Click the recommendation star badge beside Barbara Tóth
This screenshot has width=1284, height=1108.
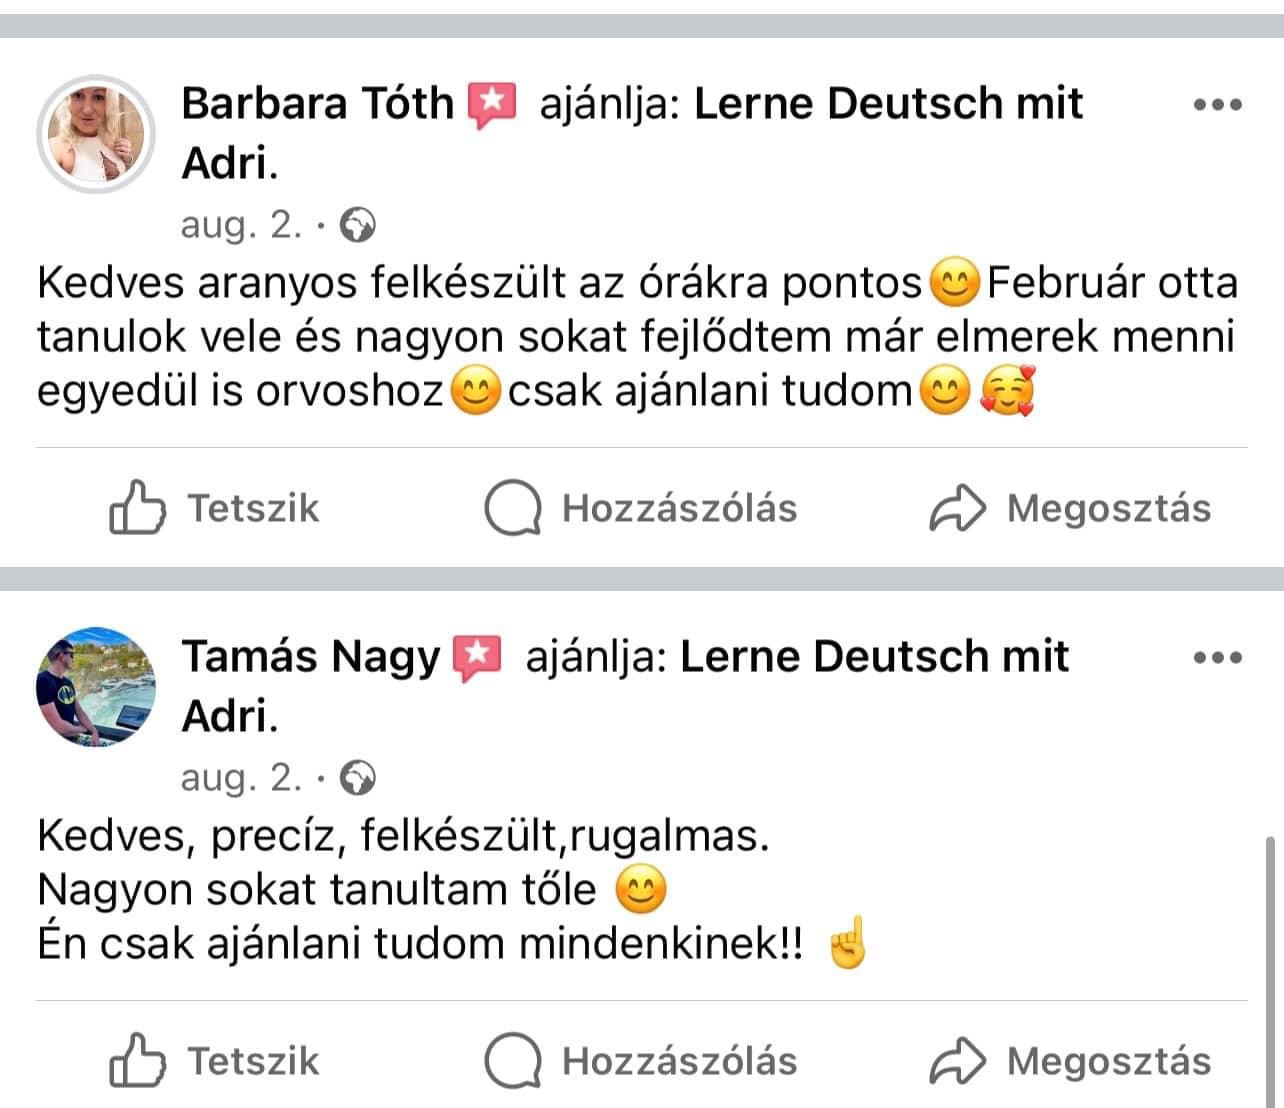tap(491, 105)
